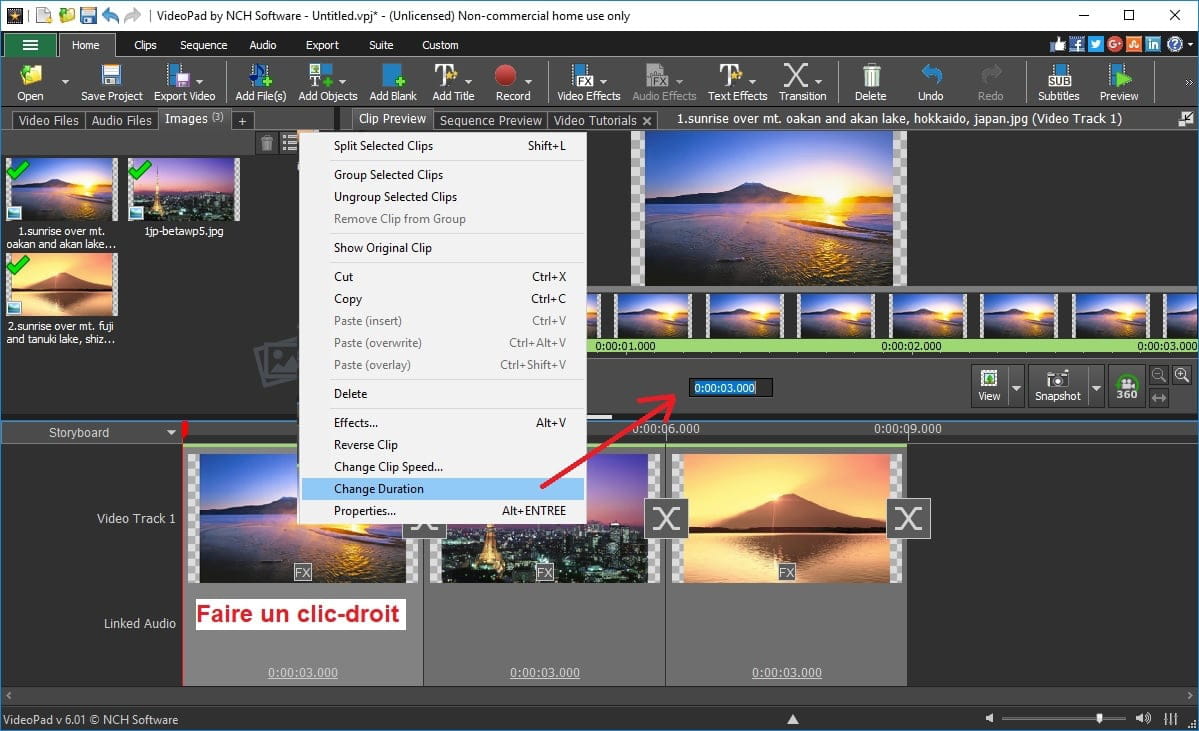1199x731 pixels.
Task: Open the Open button dropdown arrow
Action: pos(65,82)
